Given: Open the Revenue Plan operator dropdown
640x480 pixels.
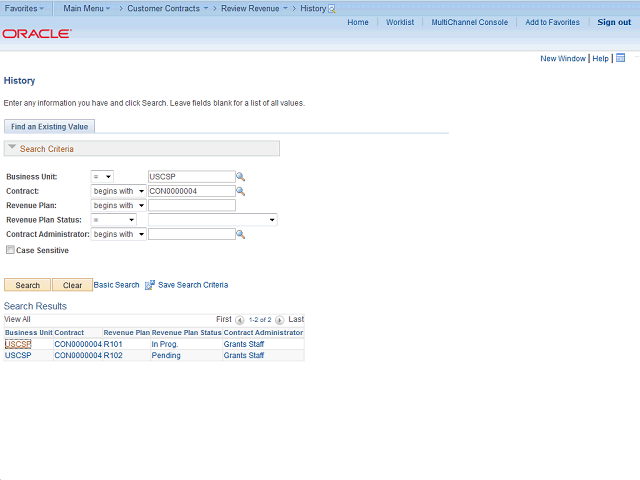Looking at the screenshot, I should pyautogui.click(x=118, y=205).
